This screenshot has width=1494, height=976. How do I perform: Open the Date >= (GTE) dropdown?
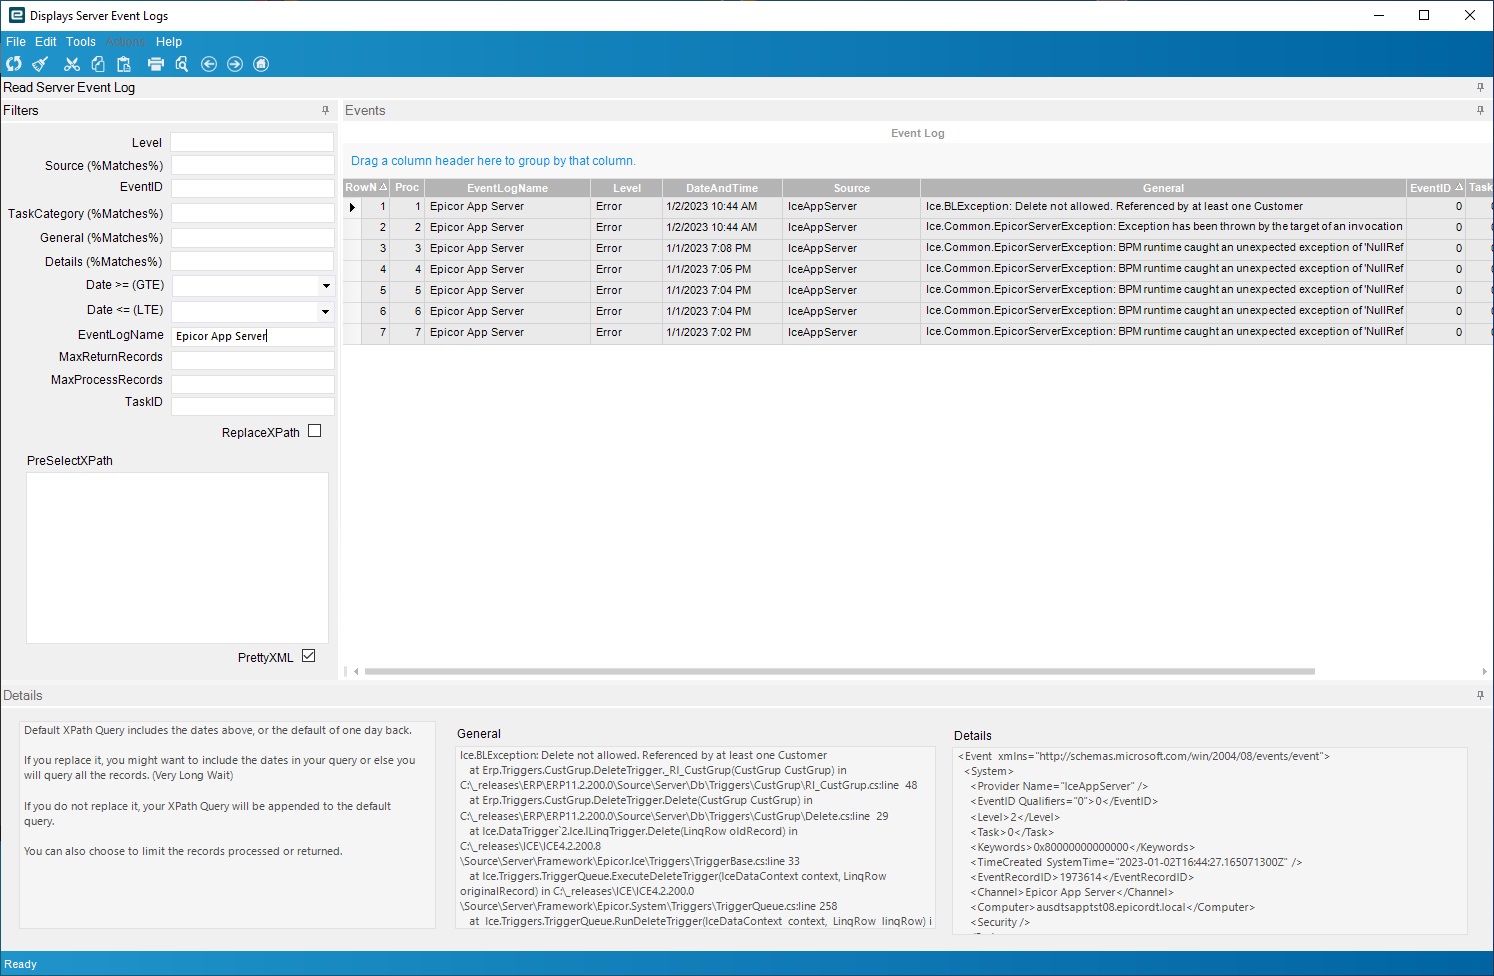(x=326, y=286)
